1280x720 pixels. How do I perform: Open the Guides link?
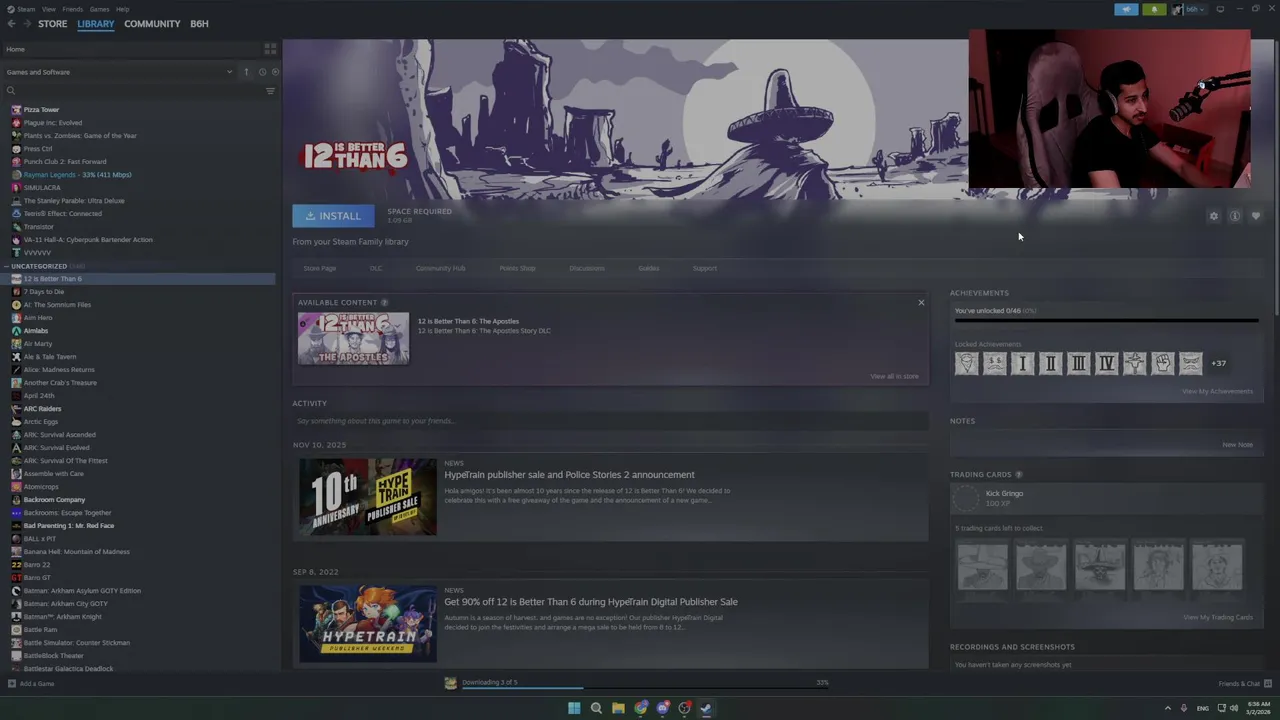point(648,268)
